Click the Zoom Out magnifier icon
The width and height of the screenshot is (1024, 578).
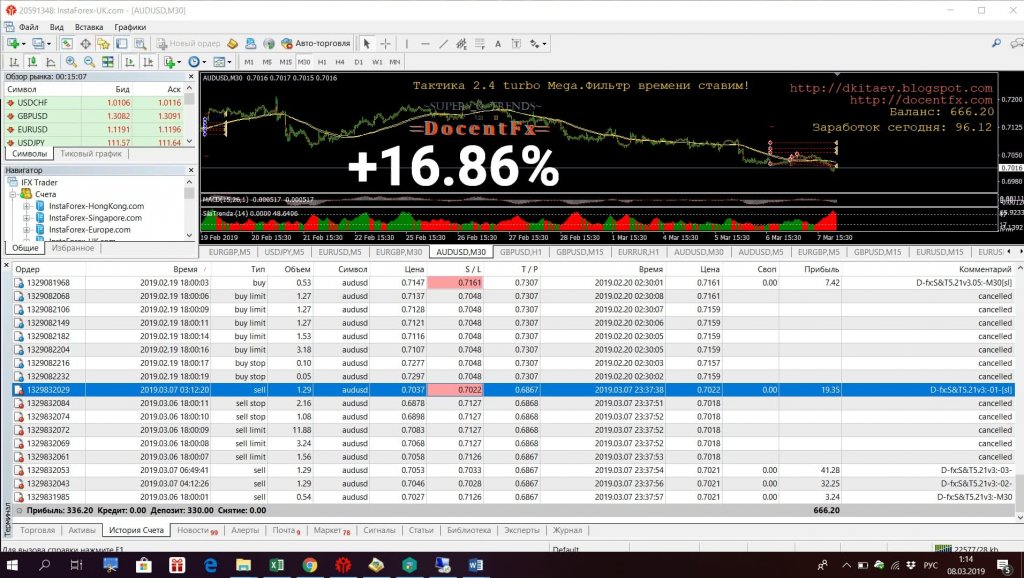pos(89,62)
